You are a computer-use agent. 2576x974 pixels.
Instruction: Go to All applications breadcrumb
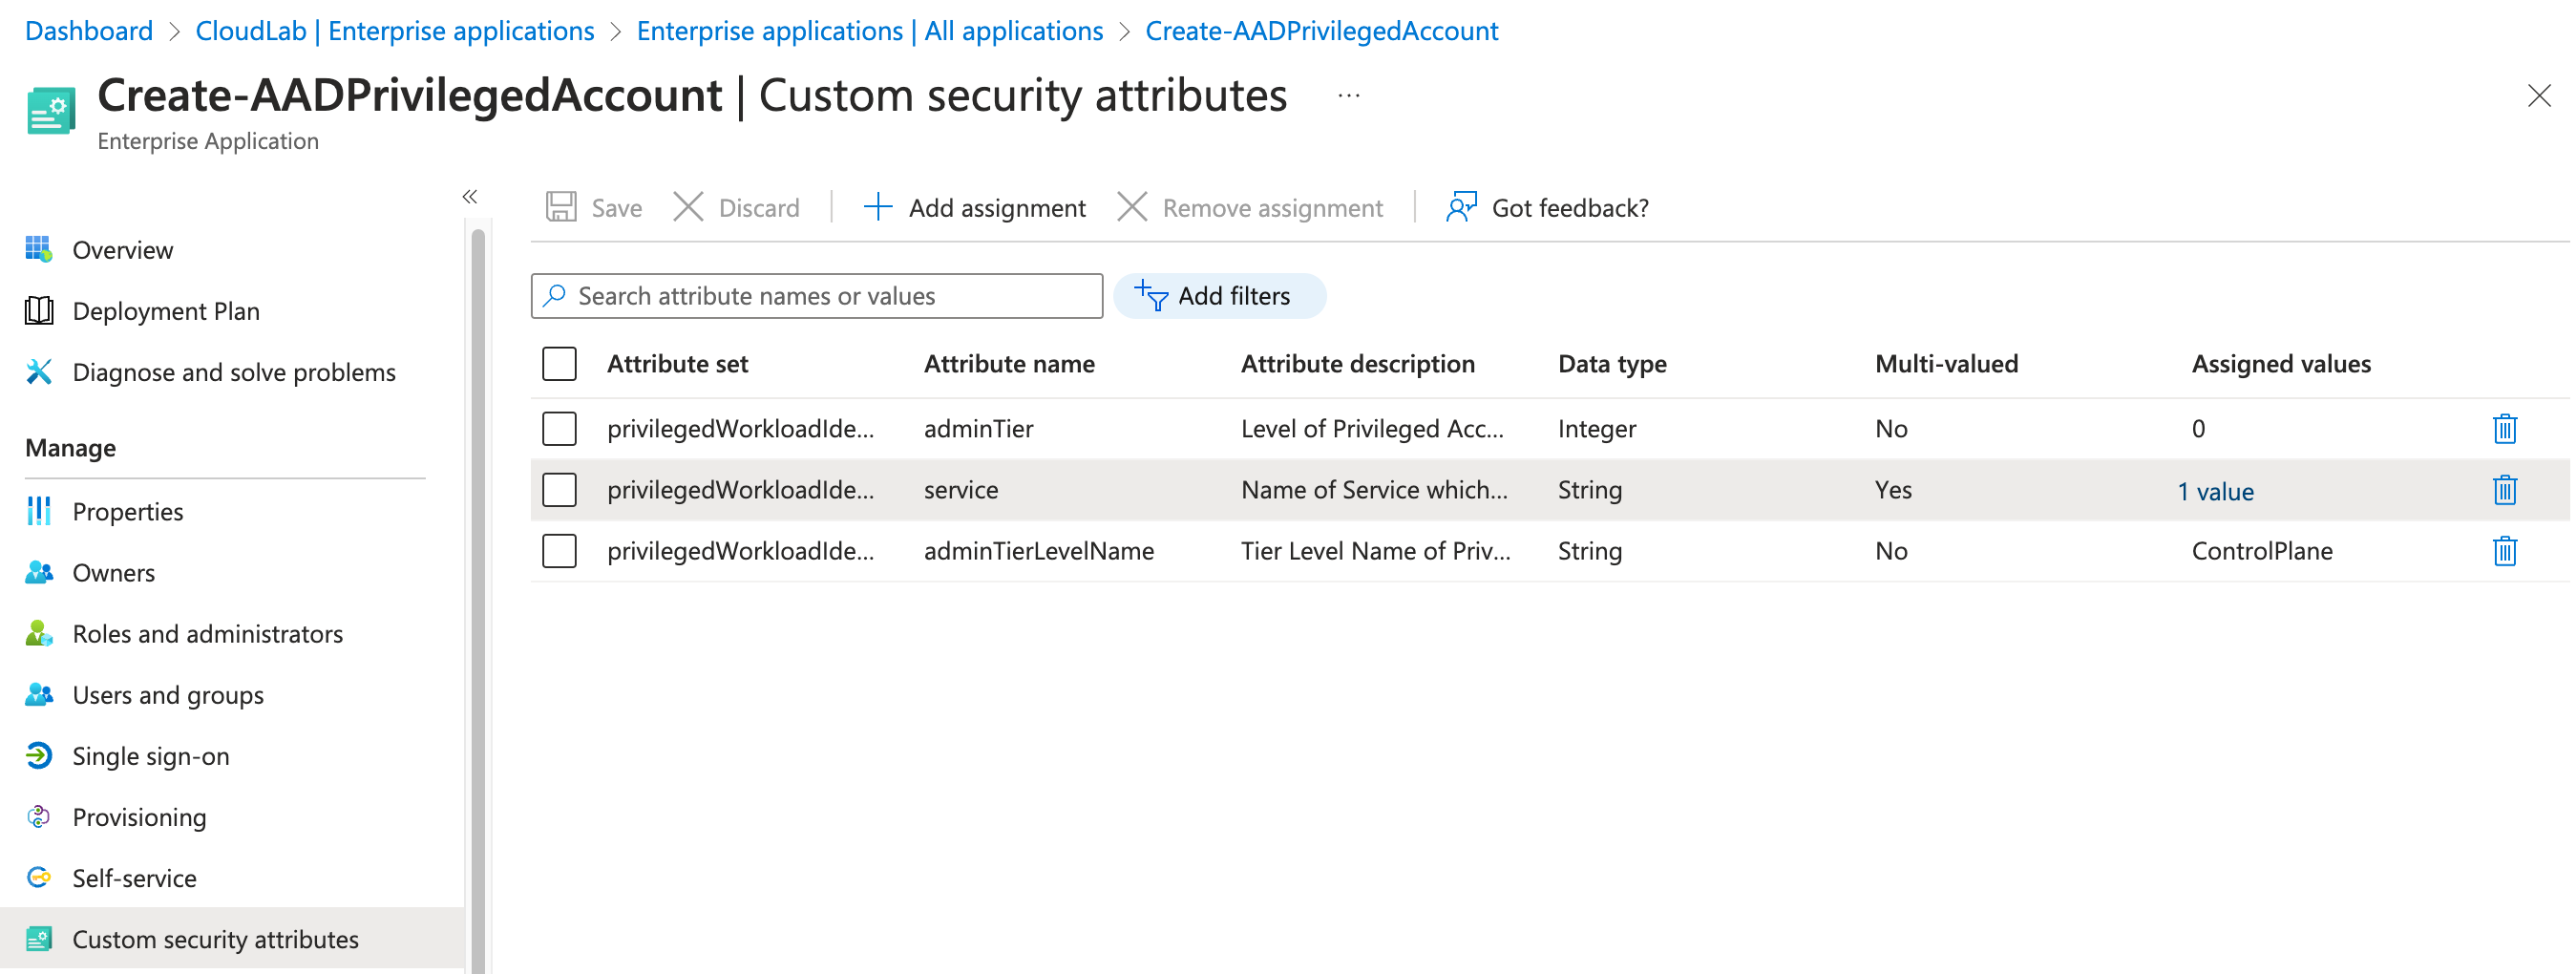click(870, 30)
